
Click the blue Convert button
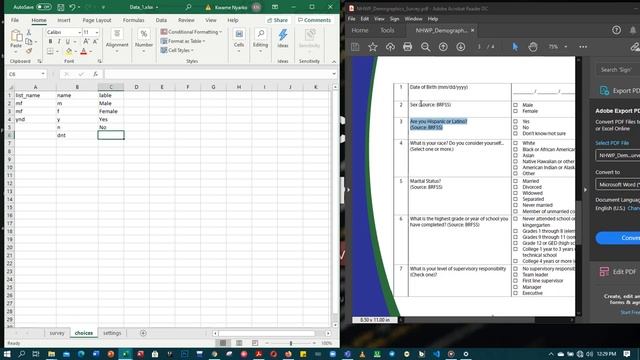(x=618, y=238)
